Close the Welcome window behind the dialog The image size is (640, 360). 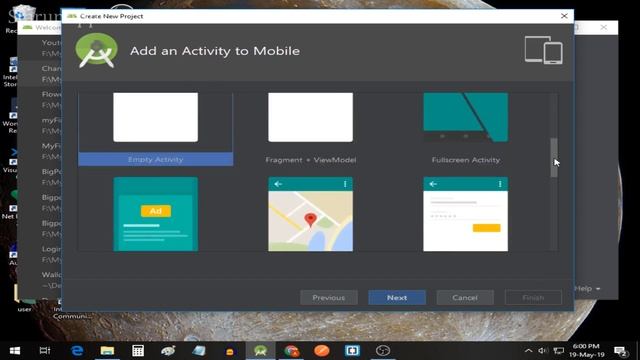coord(603,27)
